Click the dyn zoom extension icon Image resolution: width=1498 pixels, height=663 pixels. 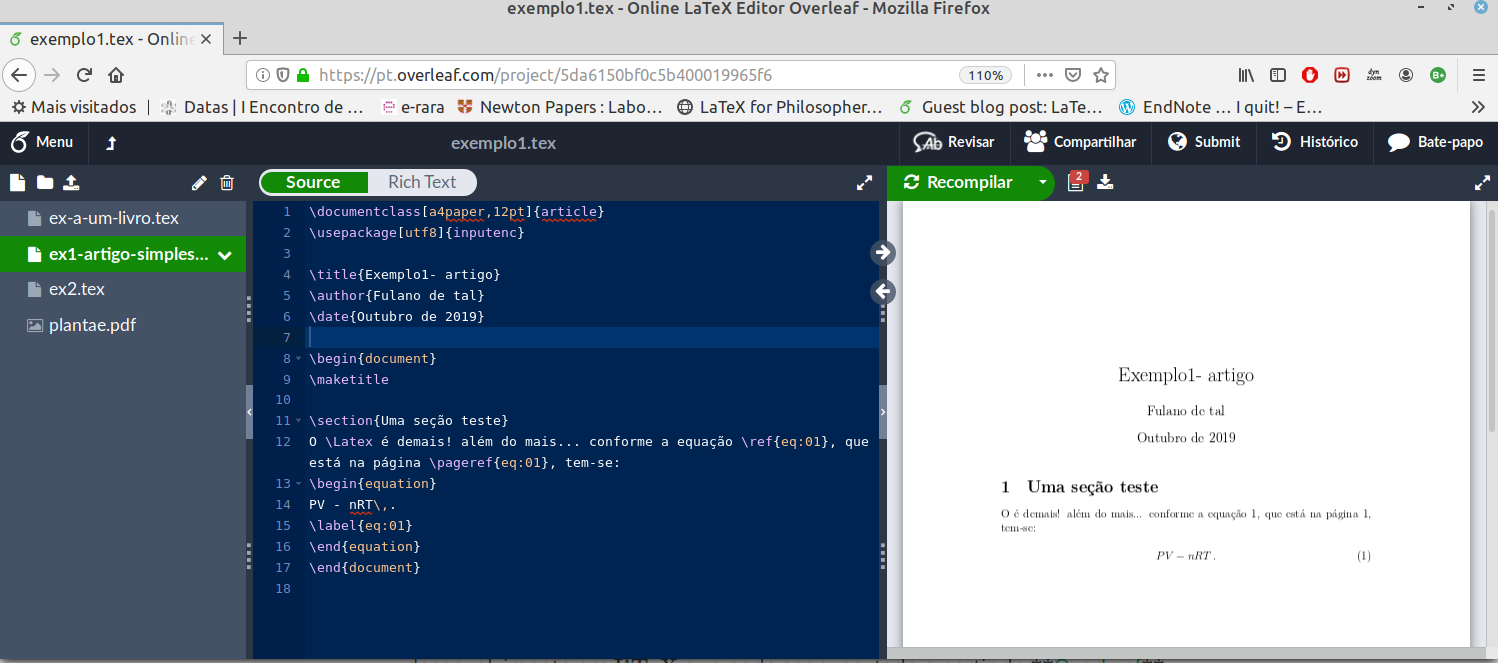click(1374, 75)
